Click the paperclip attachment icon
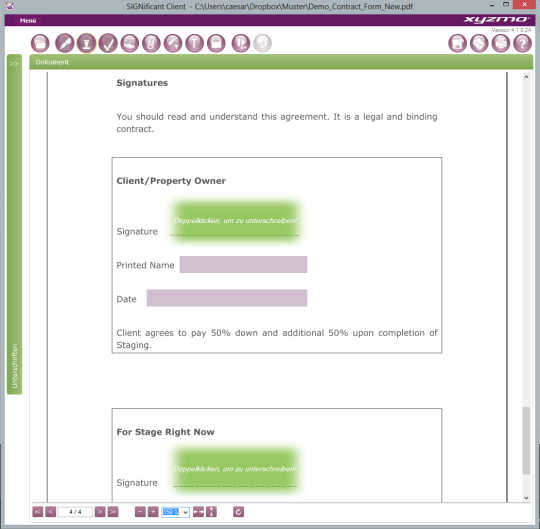Viewport: 540px width, 529px height. click(x=151, y=43)
